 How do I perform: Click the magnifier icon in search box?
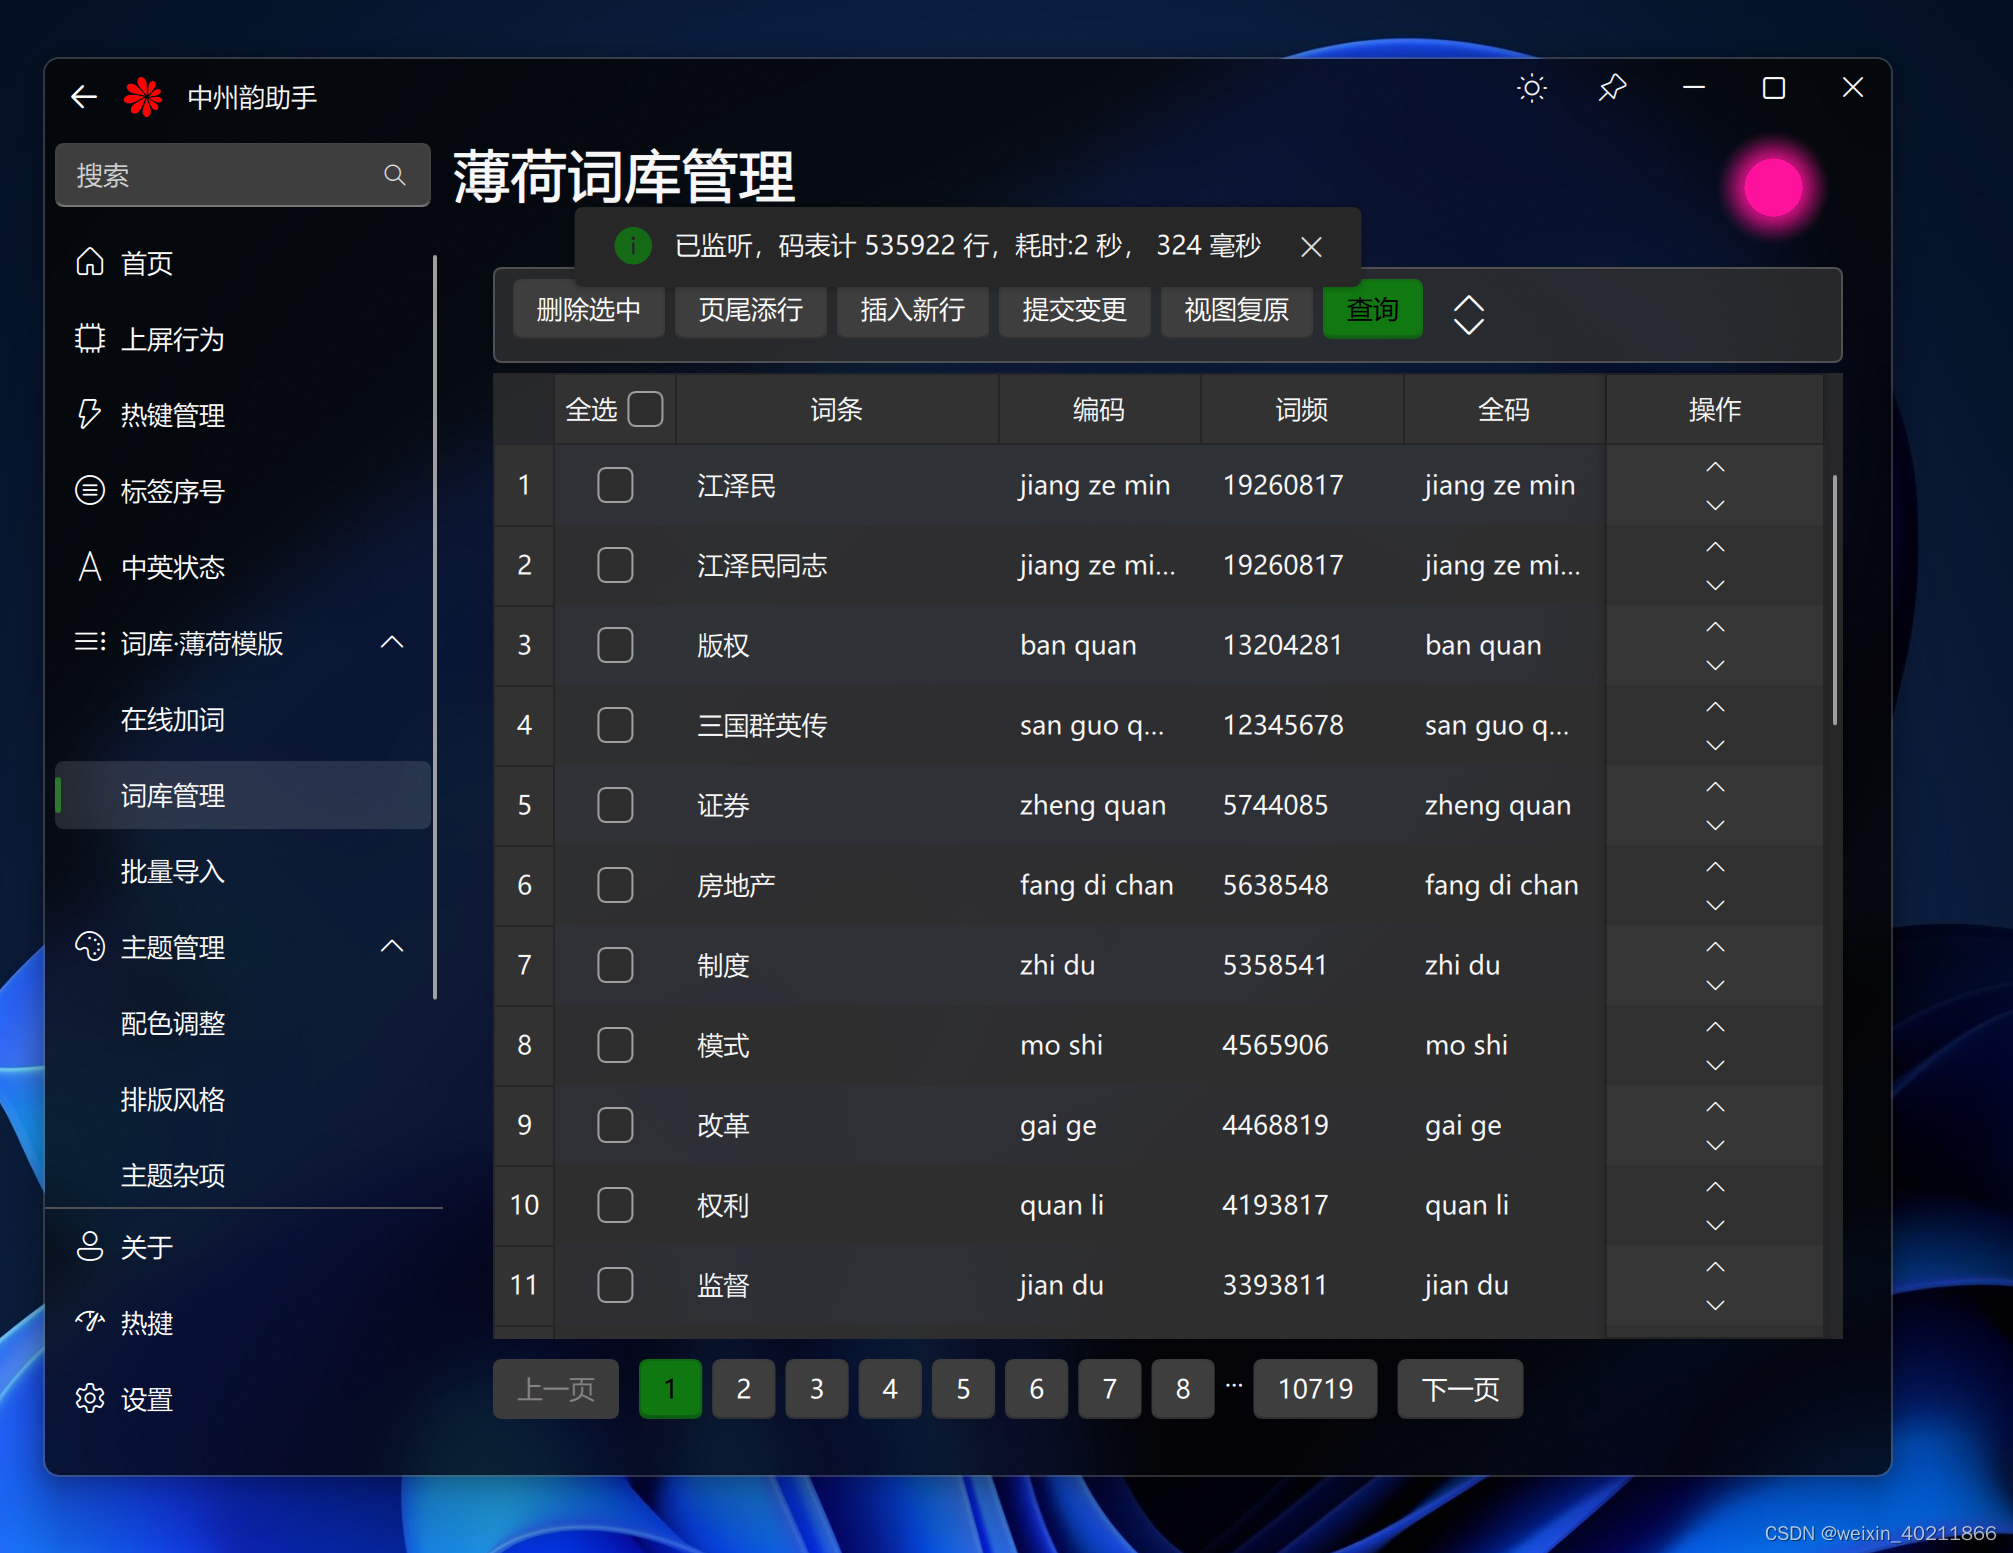coord(395,175)
